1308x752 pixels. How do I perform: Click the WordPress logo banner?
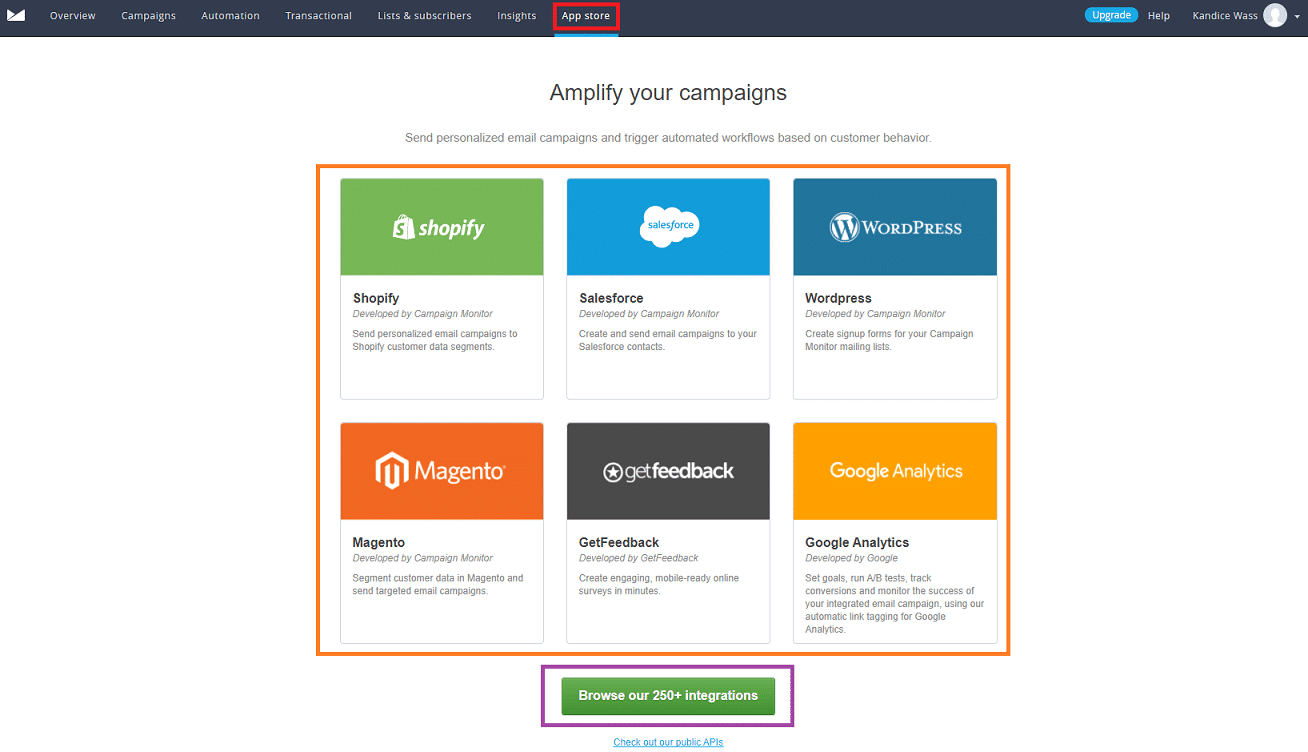(895, 227)
